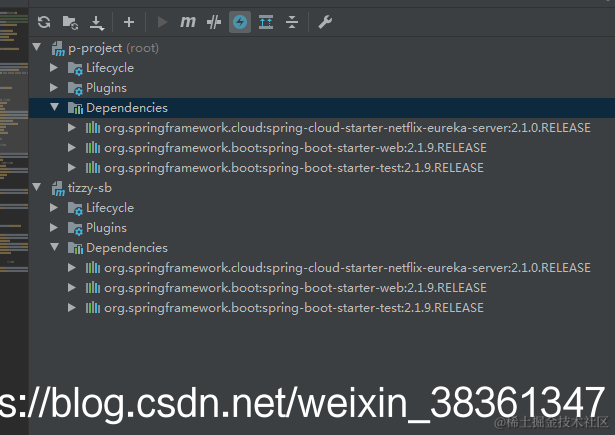The width and height of the screenshot is (615, 435).
Task: Expand Lifecycle under p-project
Action: coord(54,67)
